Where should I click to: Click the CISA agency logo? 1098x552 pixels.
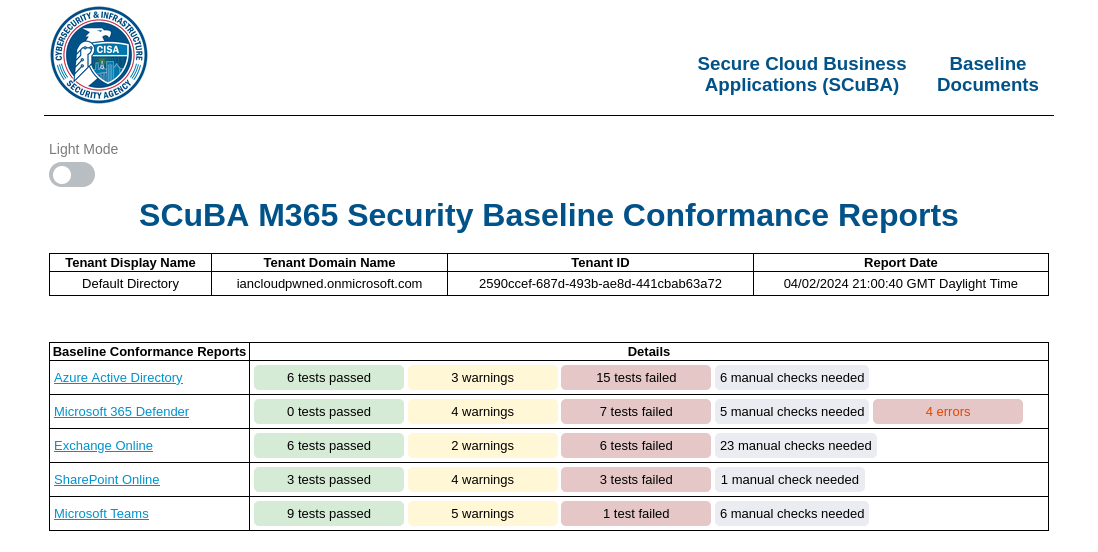99,55
